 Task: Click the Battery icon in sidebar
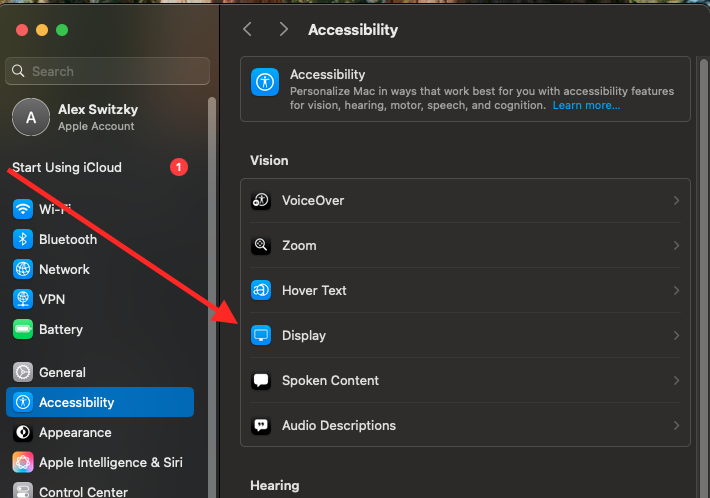[x=23, y=329]
